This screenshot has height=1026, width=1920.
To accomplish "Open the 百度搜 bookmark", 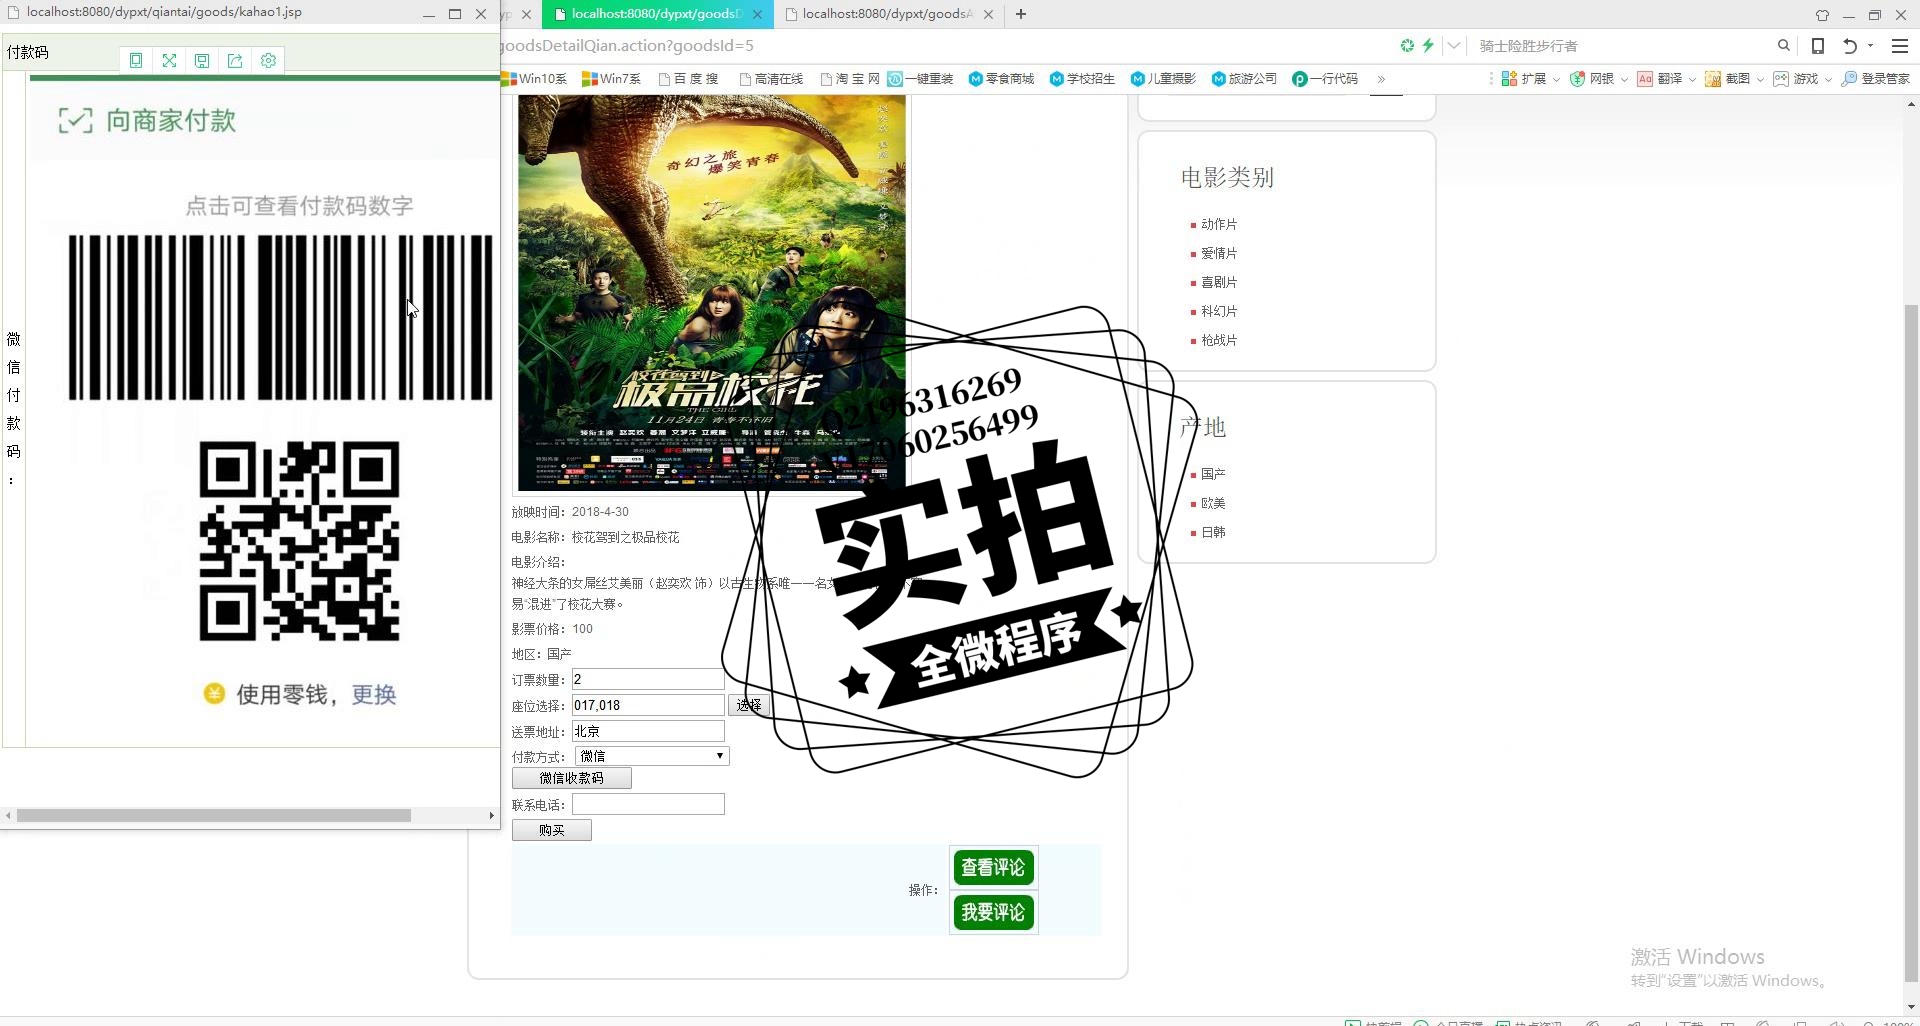I will pyautogui.click(x=689, y=79).
